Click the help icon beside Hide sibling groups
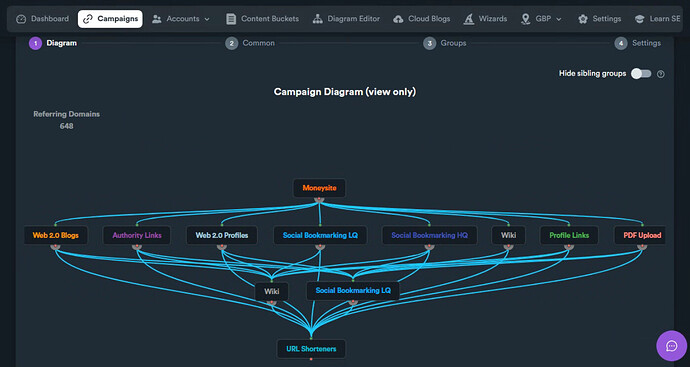 [x=661, y=74]
